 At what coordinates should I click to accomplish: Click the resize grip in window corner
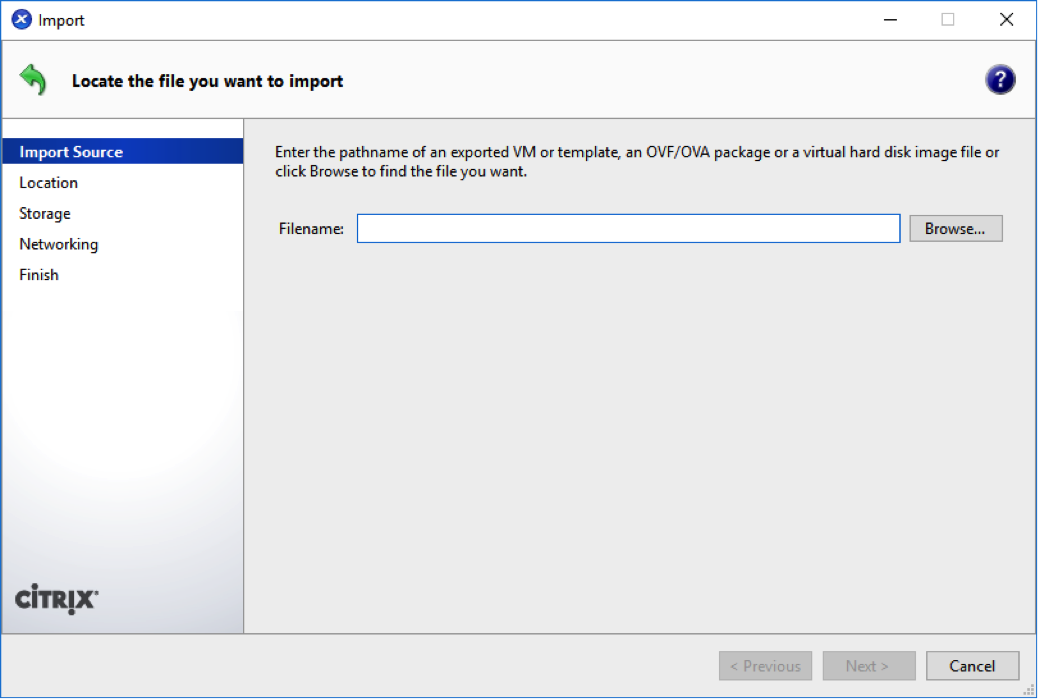click(x=1029, y=690)
